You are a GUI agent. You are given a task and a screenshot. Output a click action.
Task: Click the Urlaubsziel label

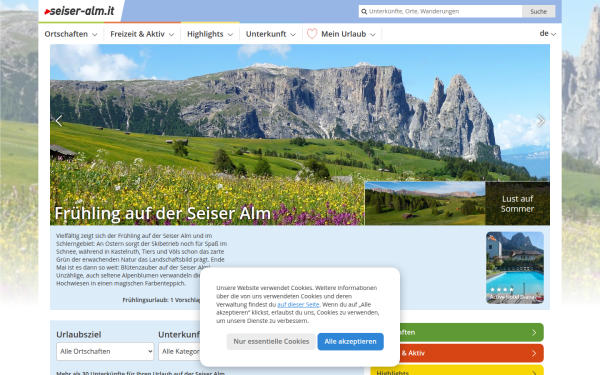[x=79, y=334]
